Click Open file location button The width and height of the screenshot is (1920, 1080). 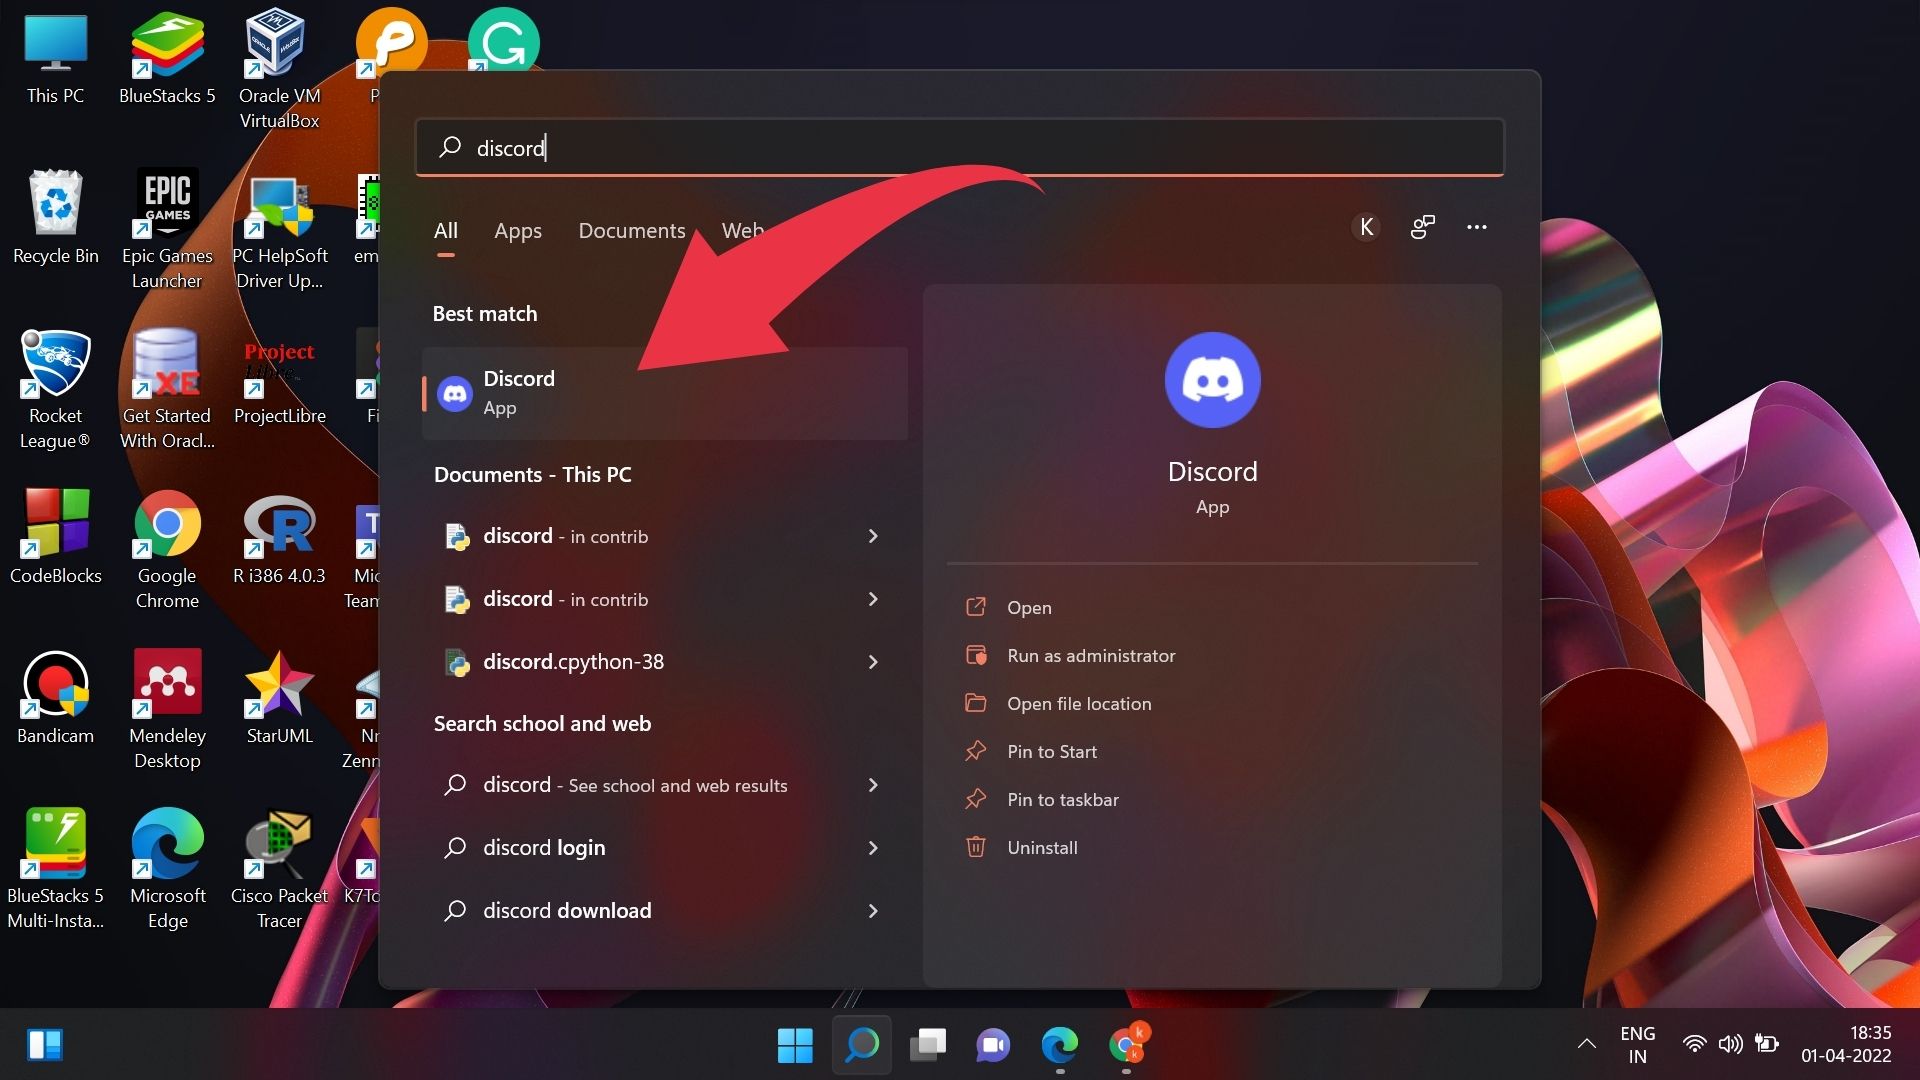point(1079,703)
